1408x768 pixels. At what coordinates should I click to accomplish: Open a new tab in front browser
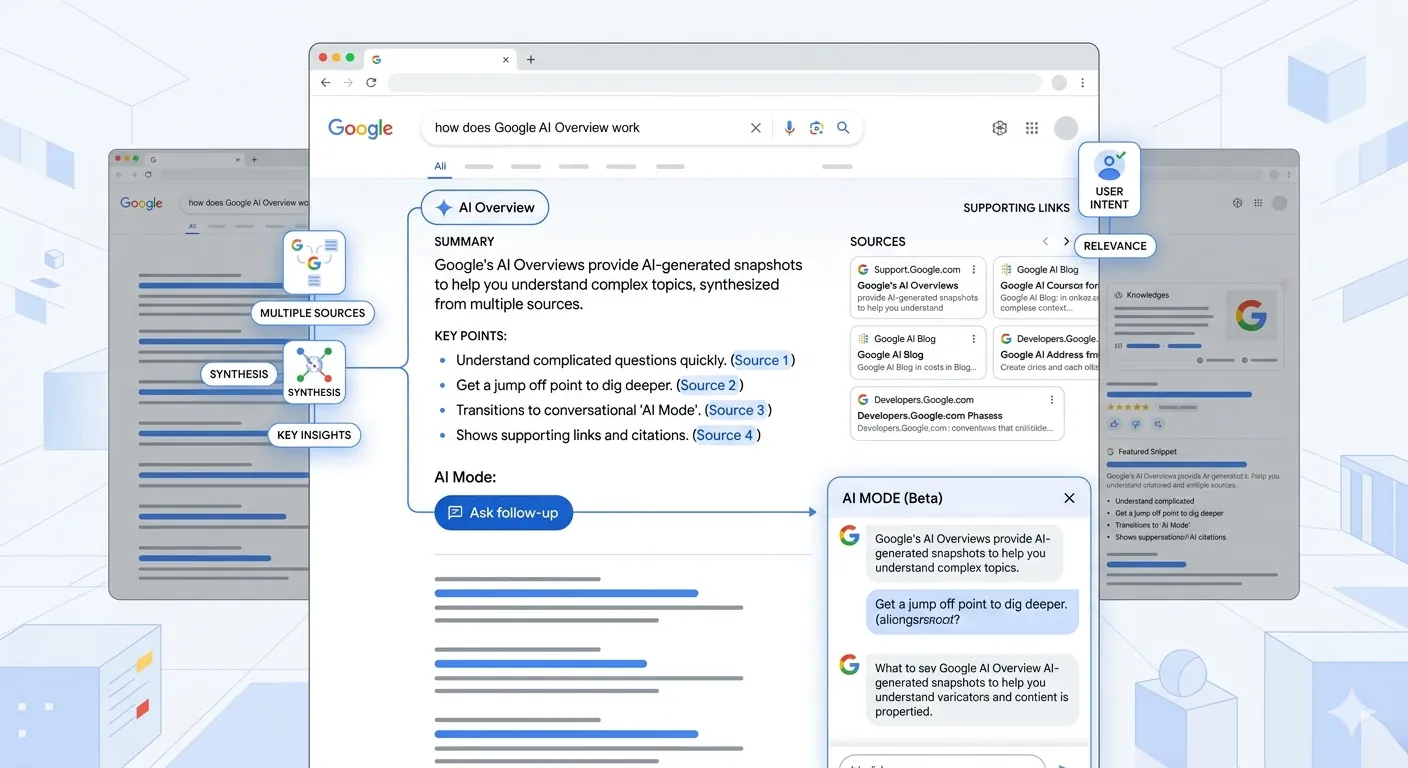tap(531, 60)
